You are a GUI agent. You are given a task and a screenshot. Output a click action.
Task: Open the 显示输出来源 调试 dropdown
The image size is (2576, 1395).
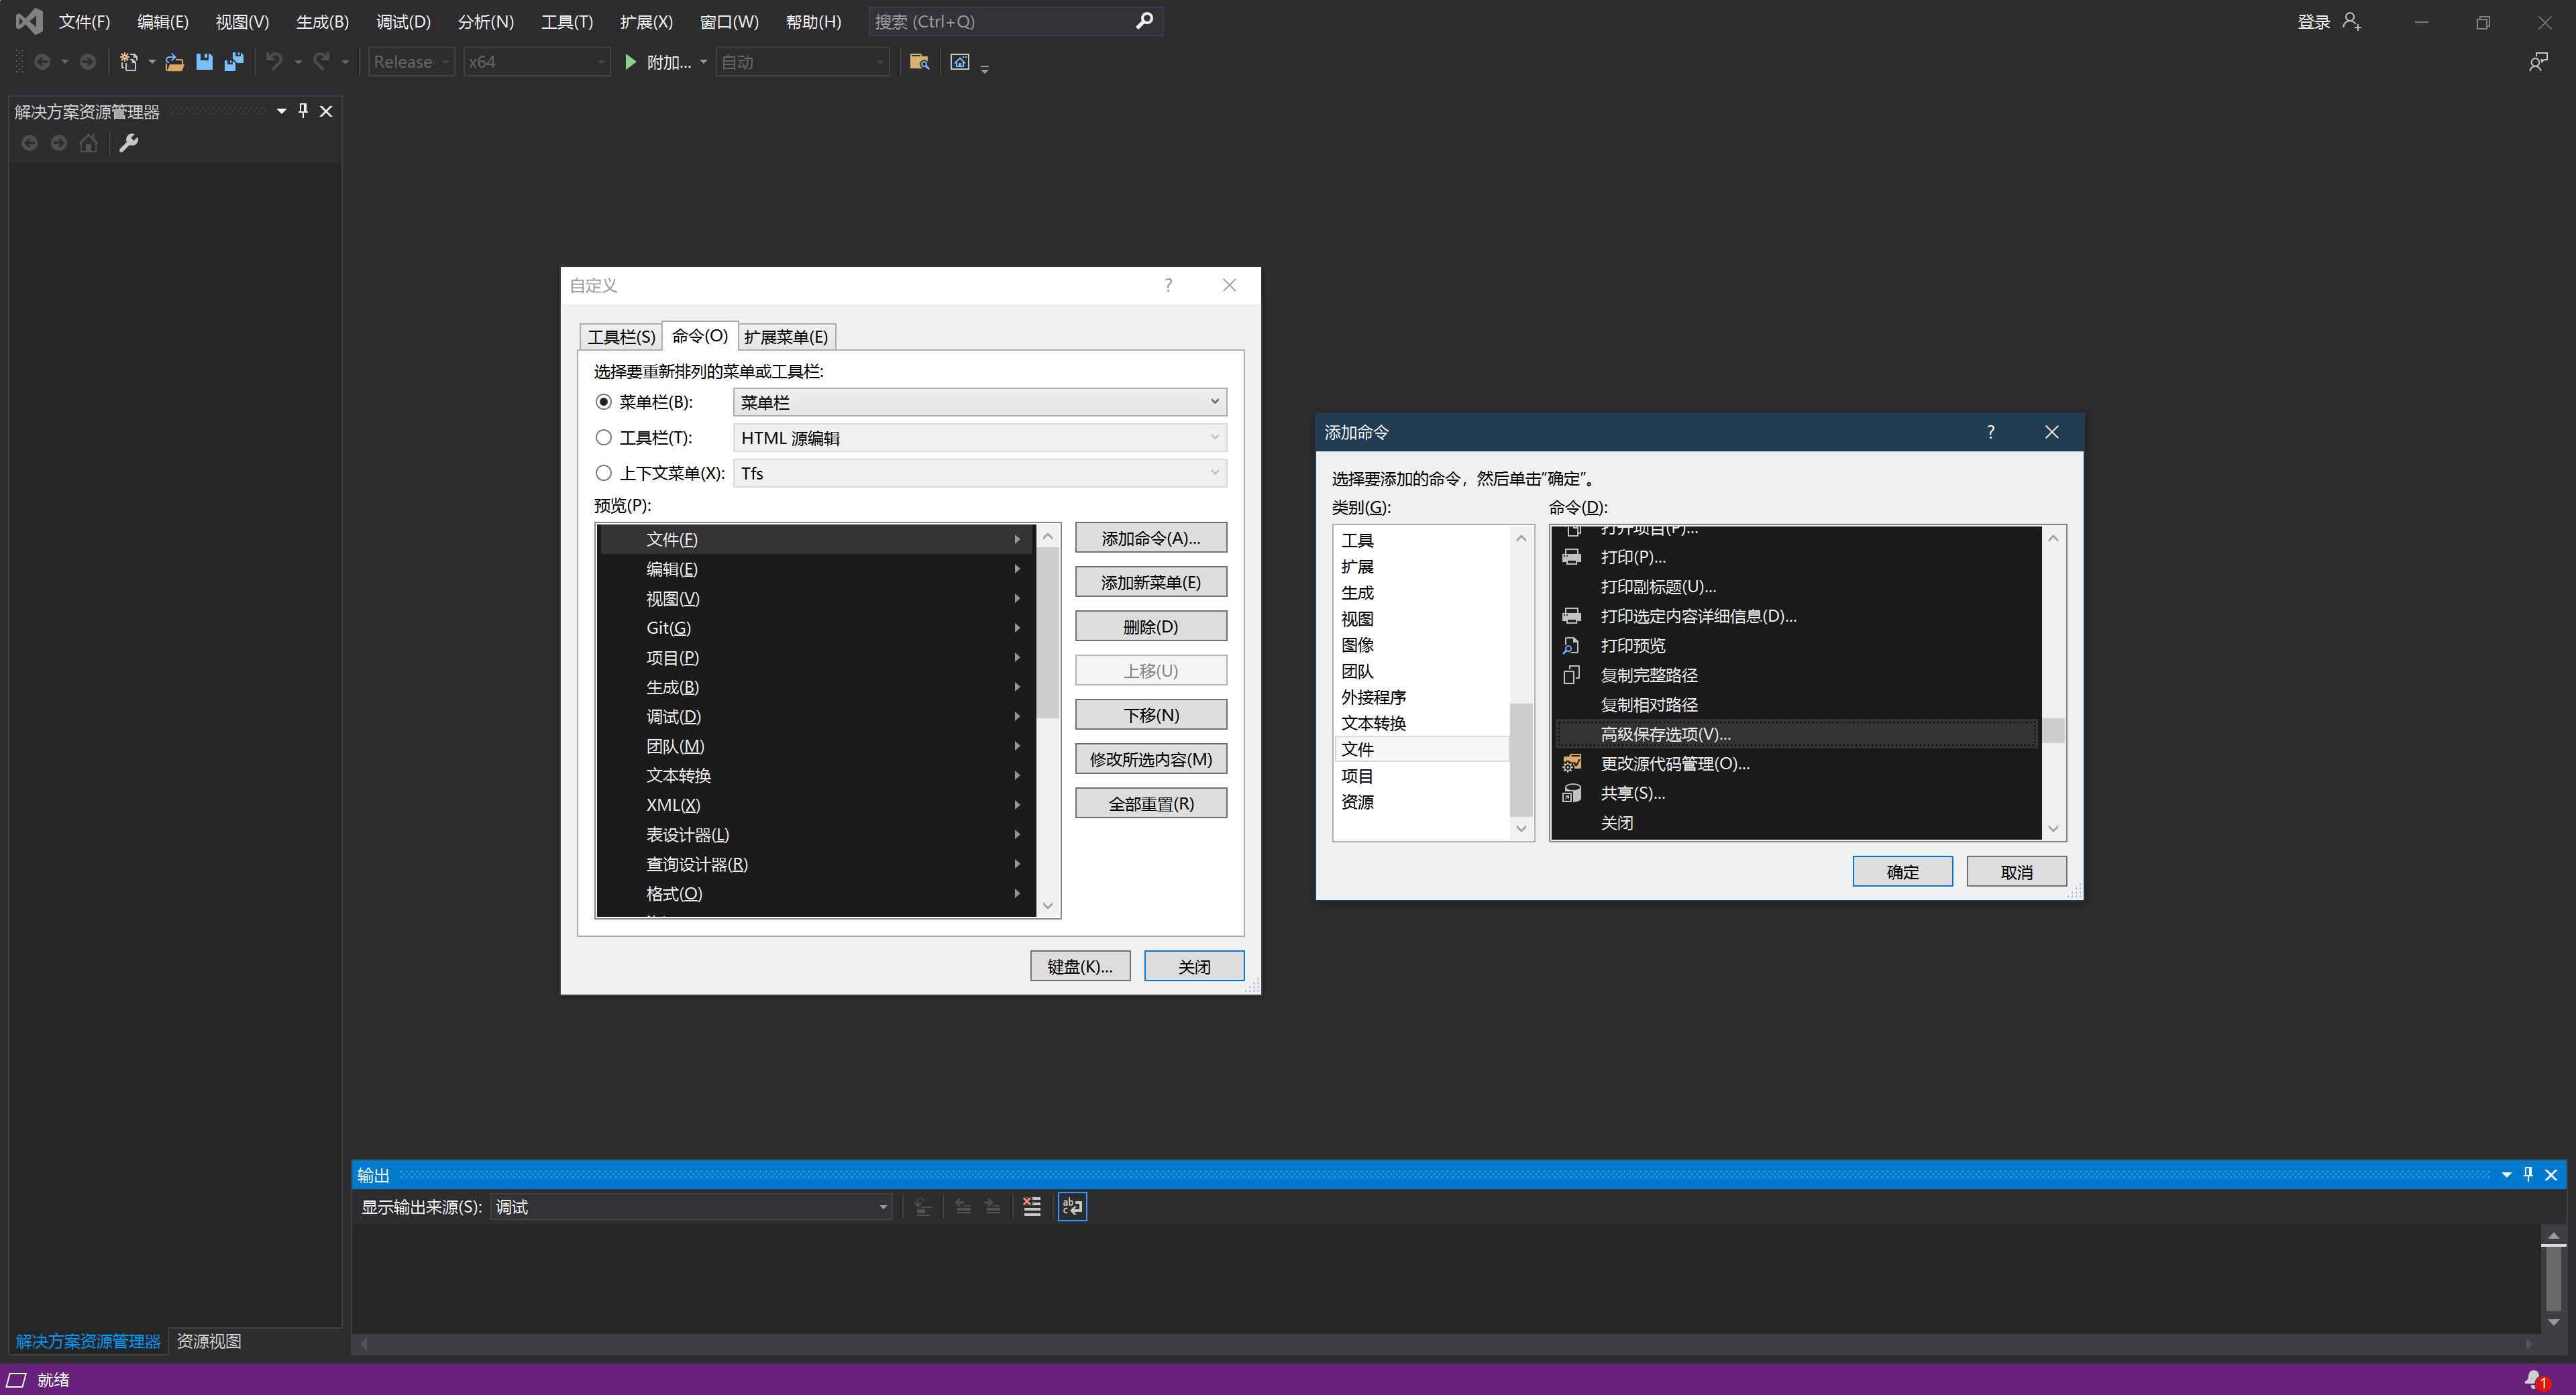coord(883,1207)
